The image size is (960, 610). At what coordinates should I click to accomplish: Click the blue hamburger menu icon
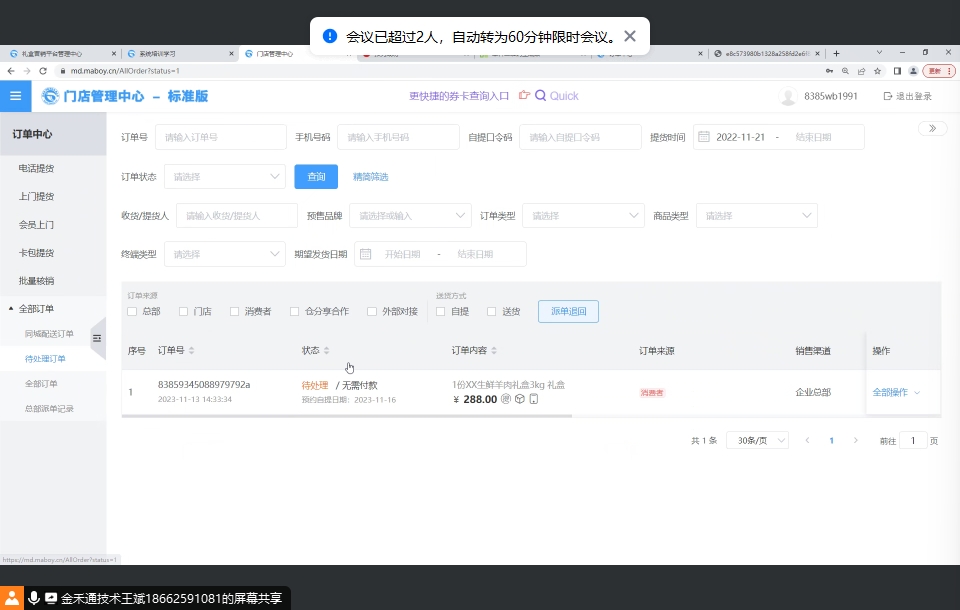tap(15, 96)
